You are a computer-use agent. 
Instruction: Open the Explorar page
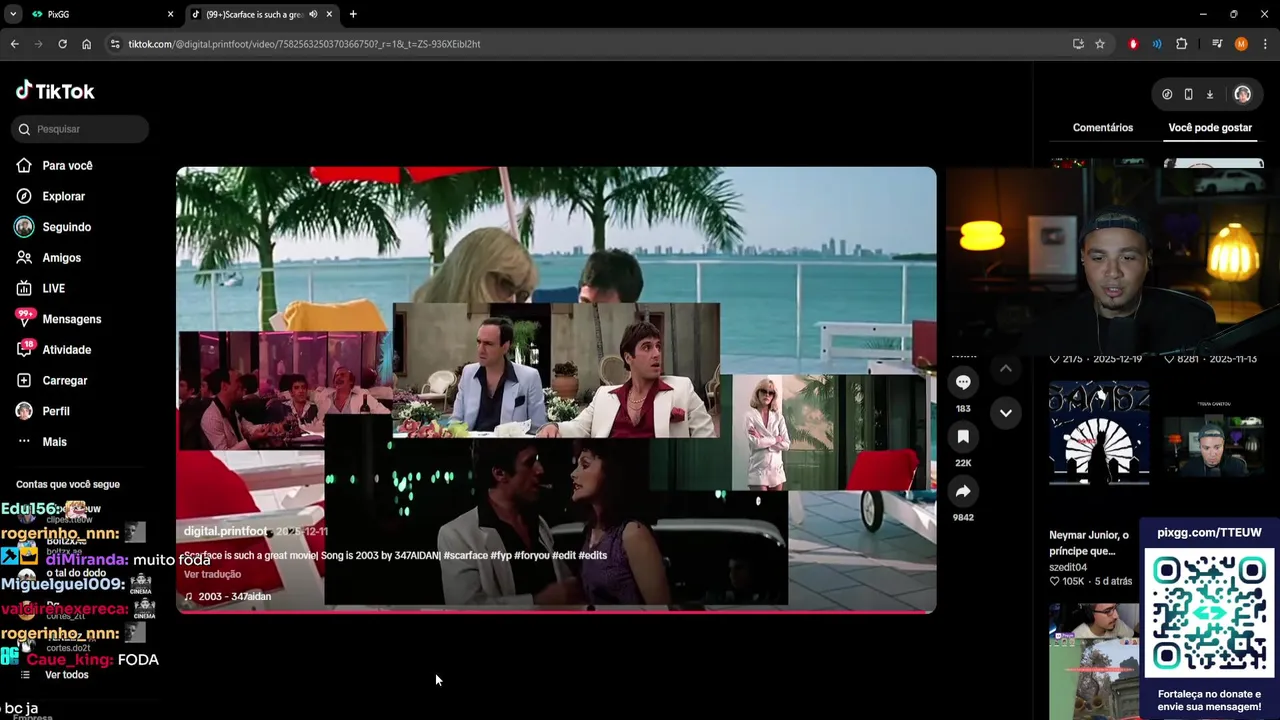click(x=63, y=197)
